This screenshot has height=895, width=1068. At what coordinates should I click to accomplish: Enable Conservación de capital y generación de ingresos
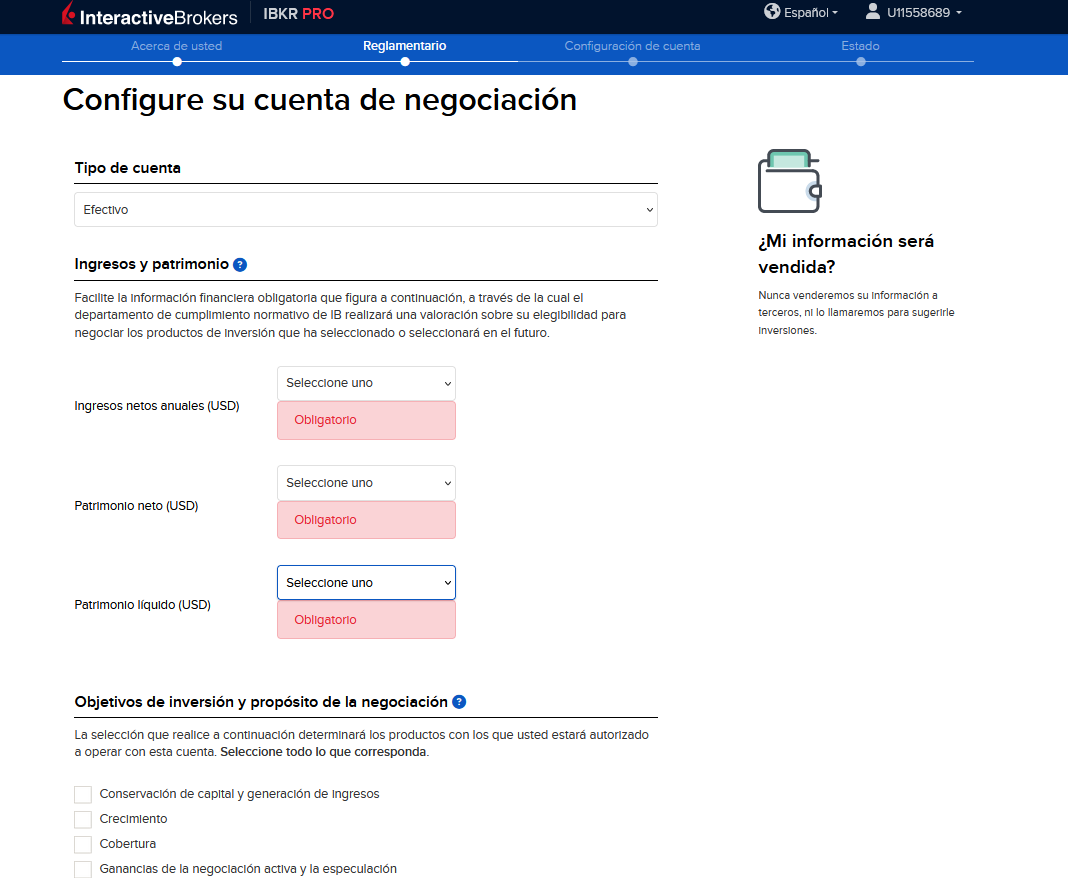(x=83, y=794)
